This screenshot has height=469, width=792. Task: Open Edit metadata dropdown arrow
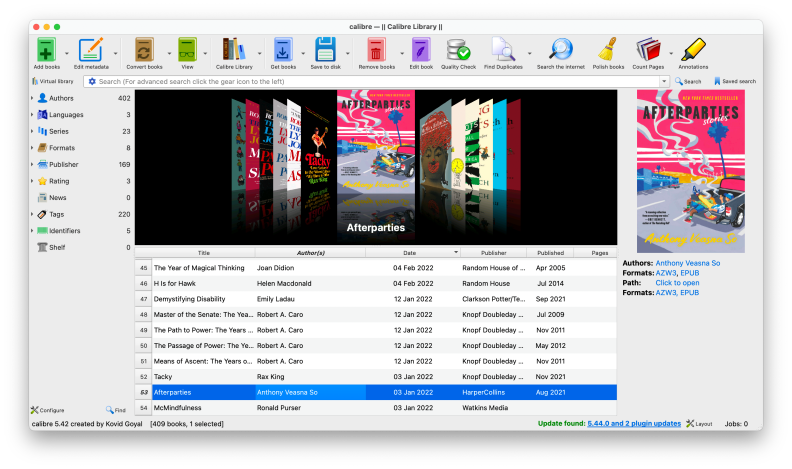[x=115, y=53]
